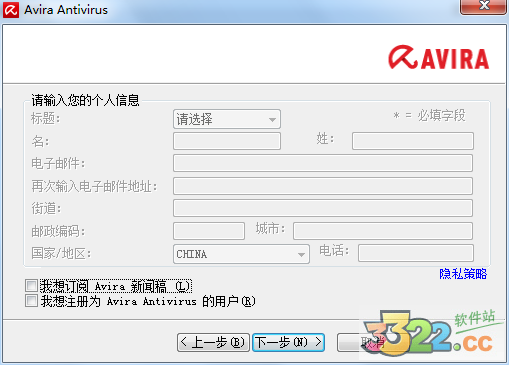The width and height of the screenshot is (509, 365).
Task: Click the 名 input field
Action: pos(227,141)
